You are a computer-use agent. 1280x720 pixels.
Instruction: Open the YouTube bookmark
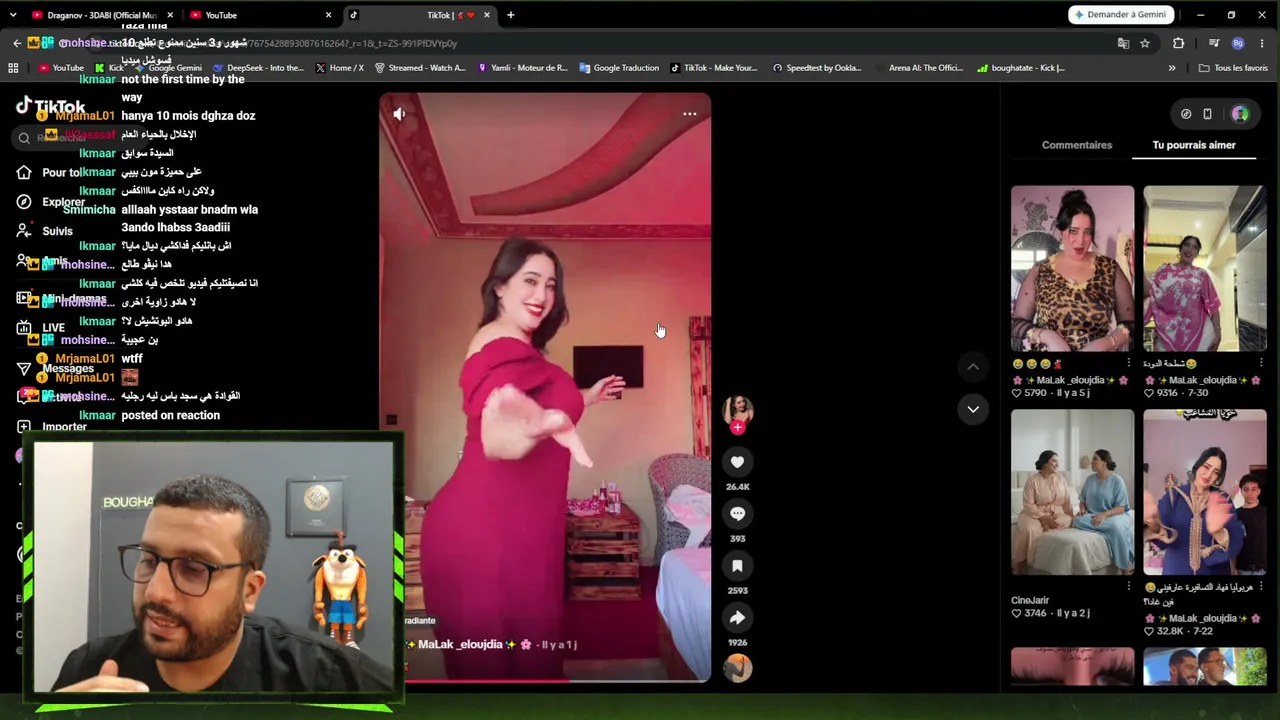coord(61,68)
